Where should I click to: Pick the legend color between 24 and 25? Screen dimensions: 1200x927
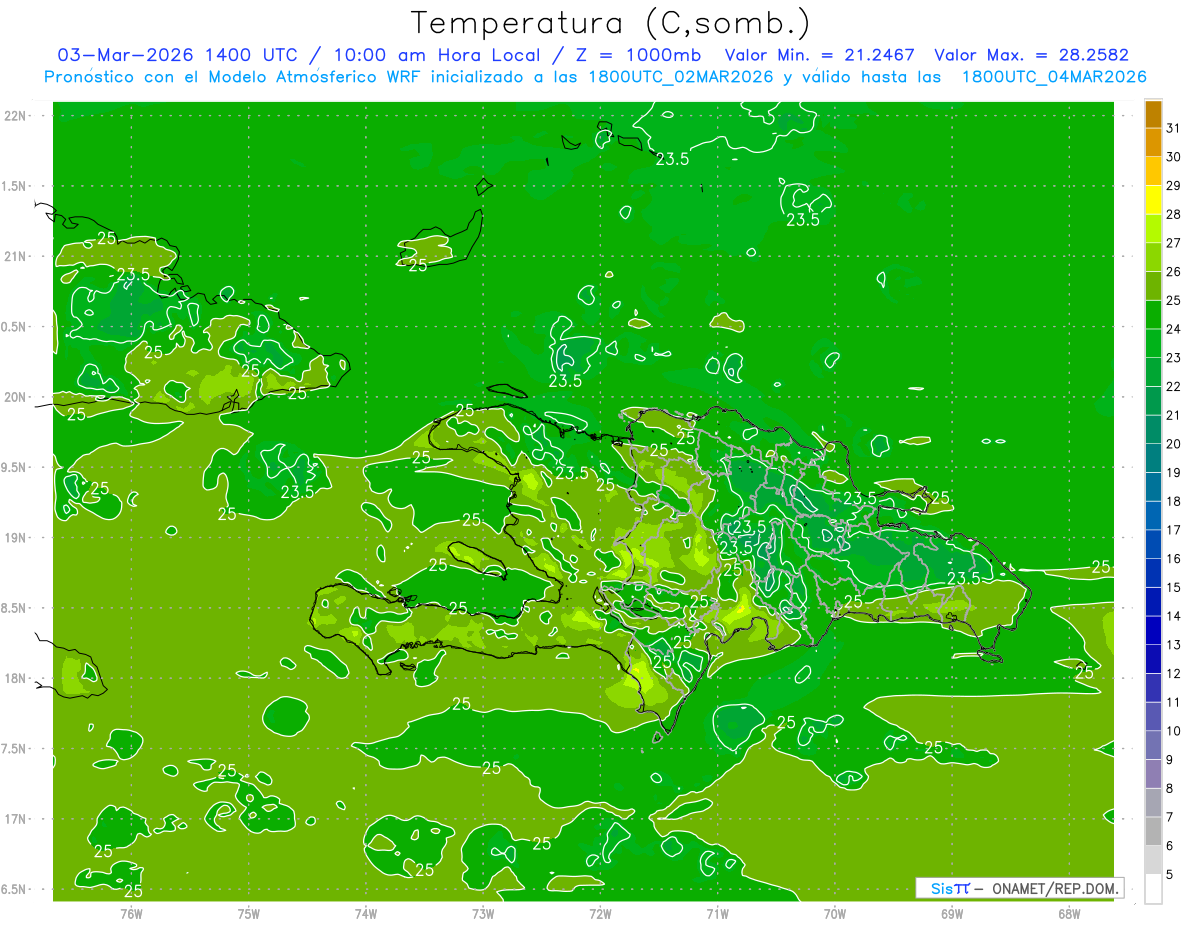[1153, 314]
